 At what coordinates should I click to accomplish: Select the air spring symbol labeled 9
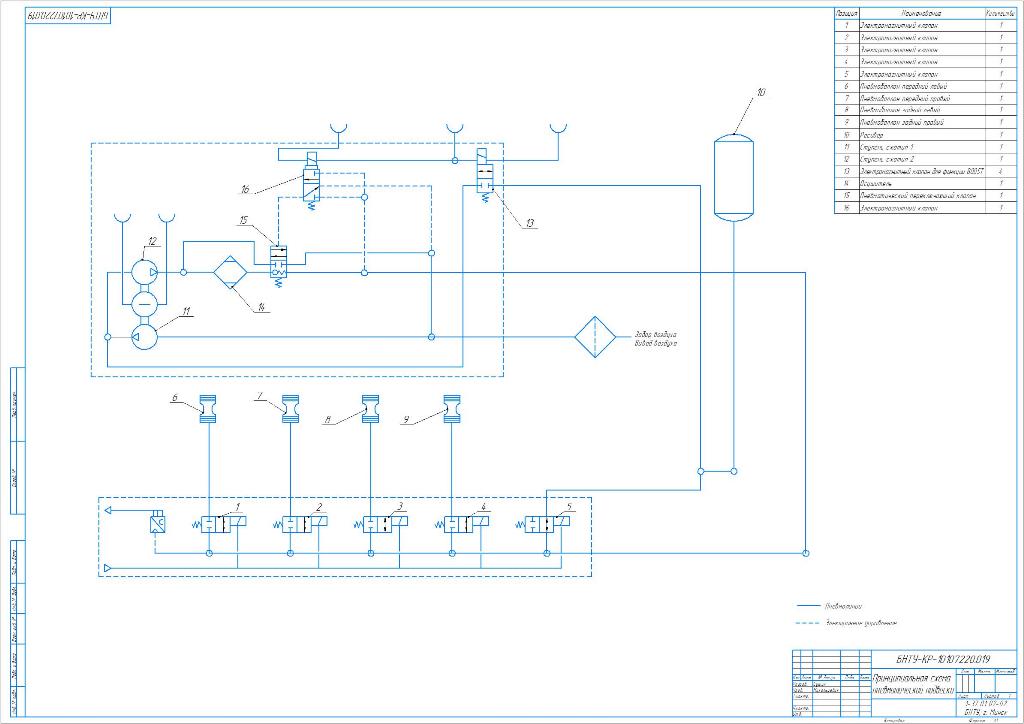(452, 409)
